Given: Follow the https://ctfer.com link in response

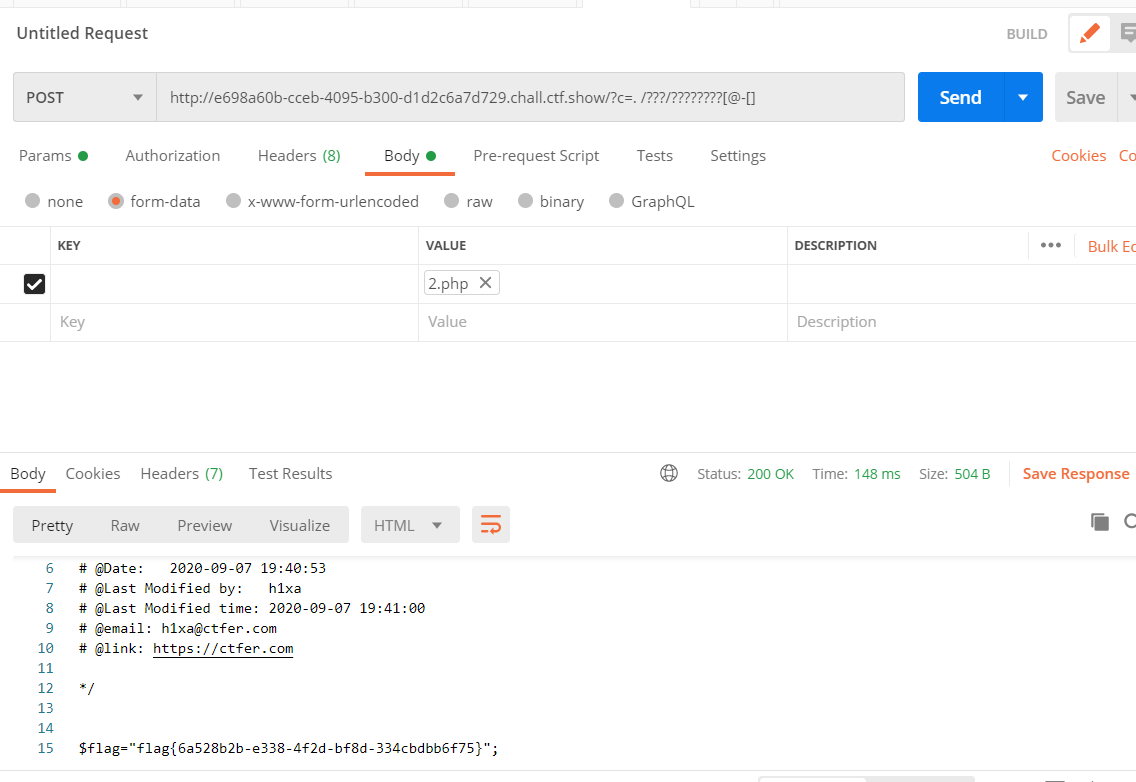Looking at the screenshot, I should coord(223,649).
